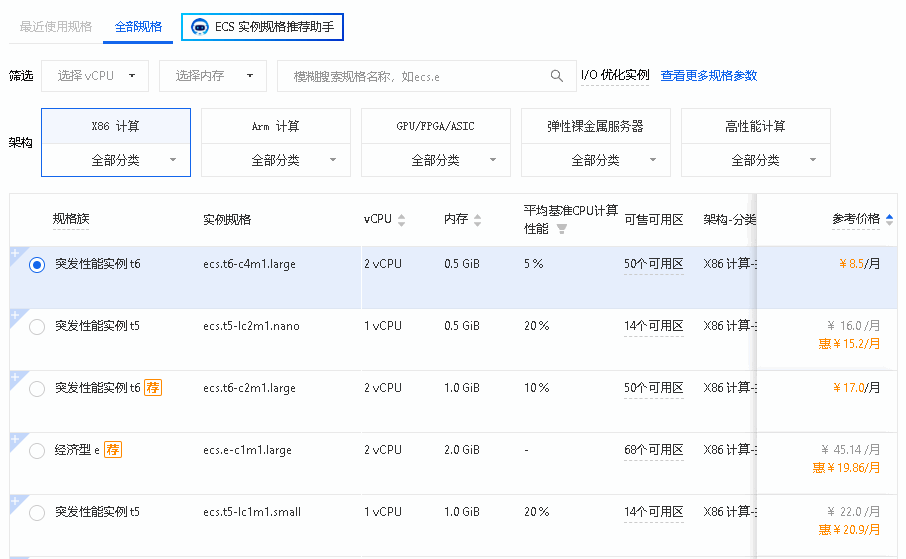Expand 全部分类 under GPU/FPGA/ASIC

point(436,160)
